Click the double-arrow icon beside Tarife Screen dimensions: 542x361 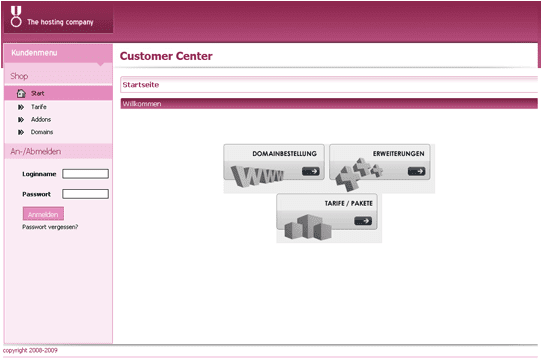click(21, 107)
